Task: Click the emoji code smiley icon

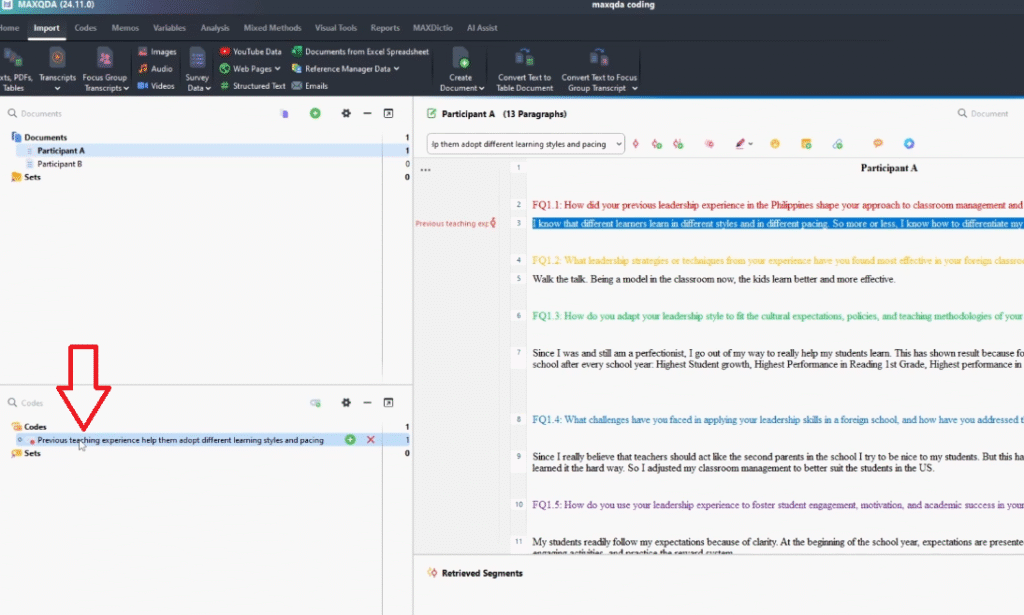Action: (774, 144)
